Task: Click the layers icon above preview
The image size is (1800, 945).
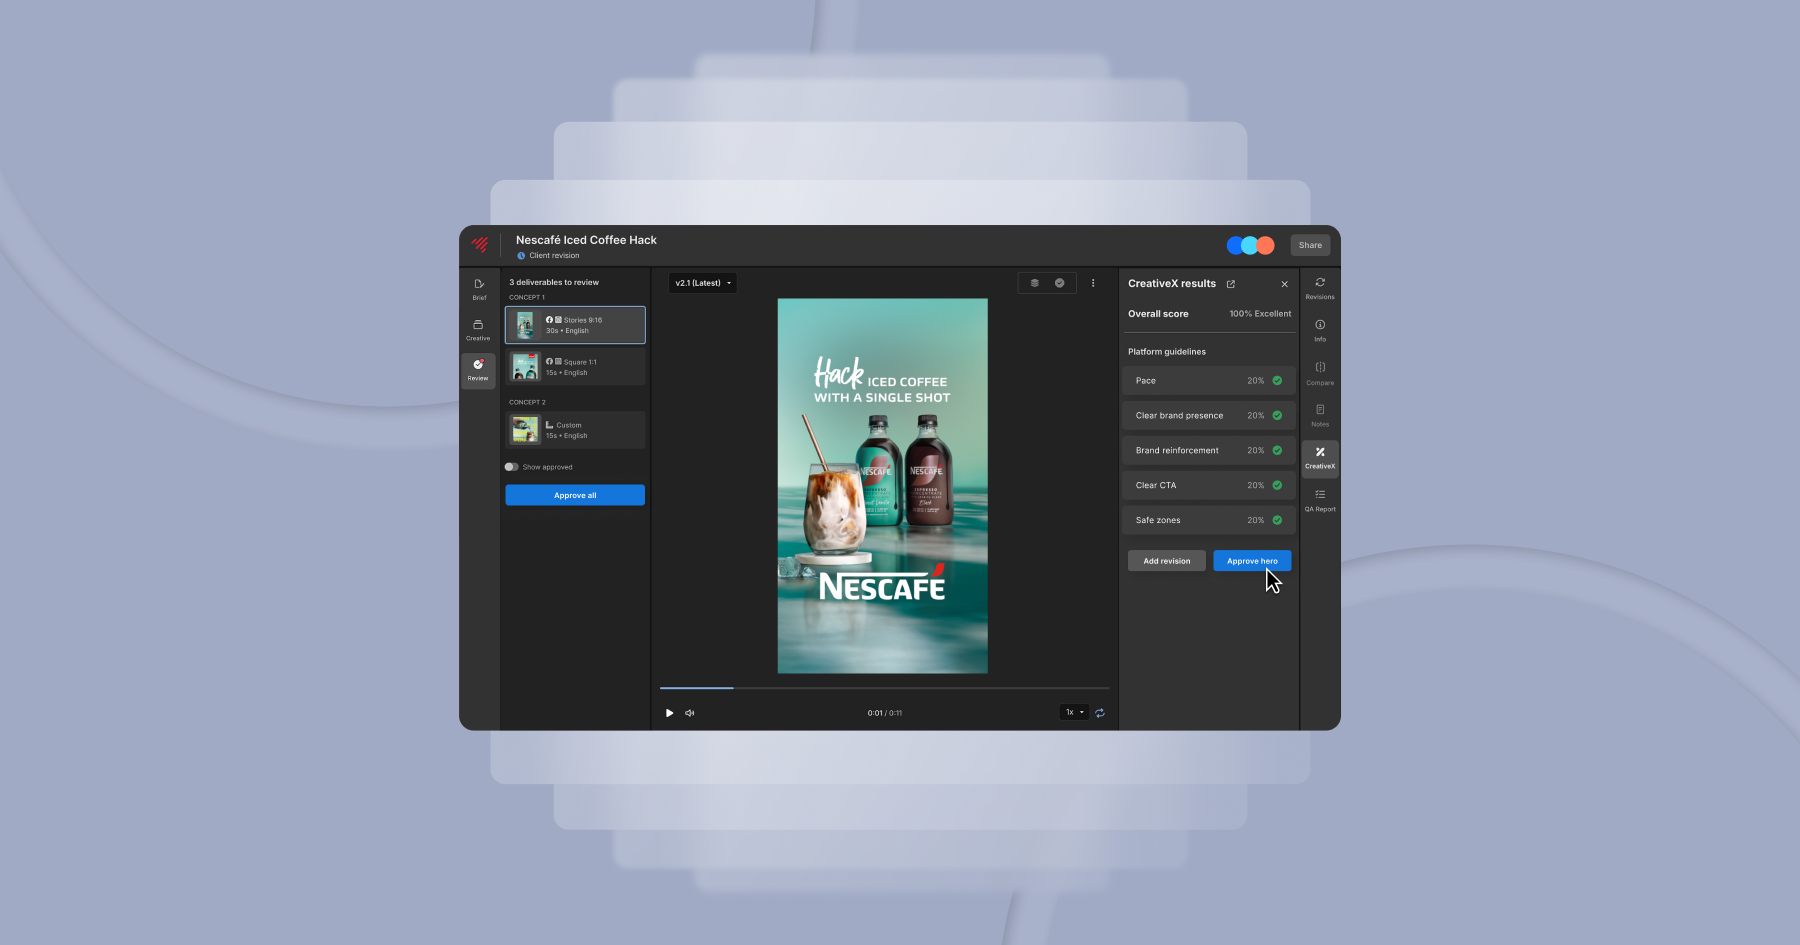Action: tap(1034, 283)
